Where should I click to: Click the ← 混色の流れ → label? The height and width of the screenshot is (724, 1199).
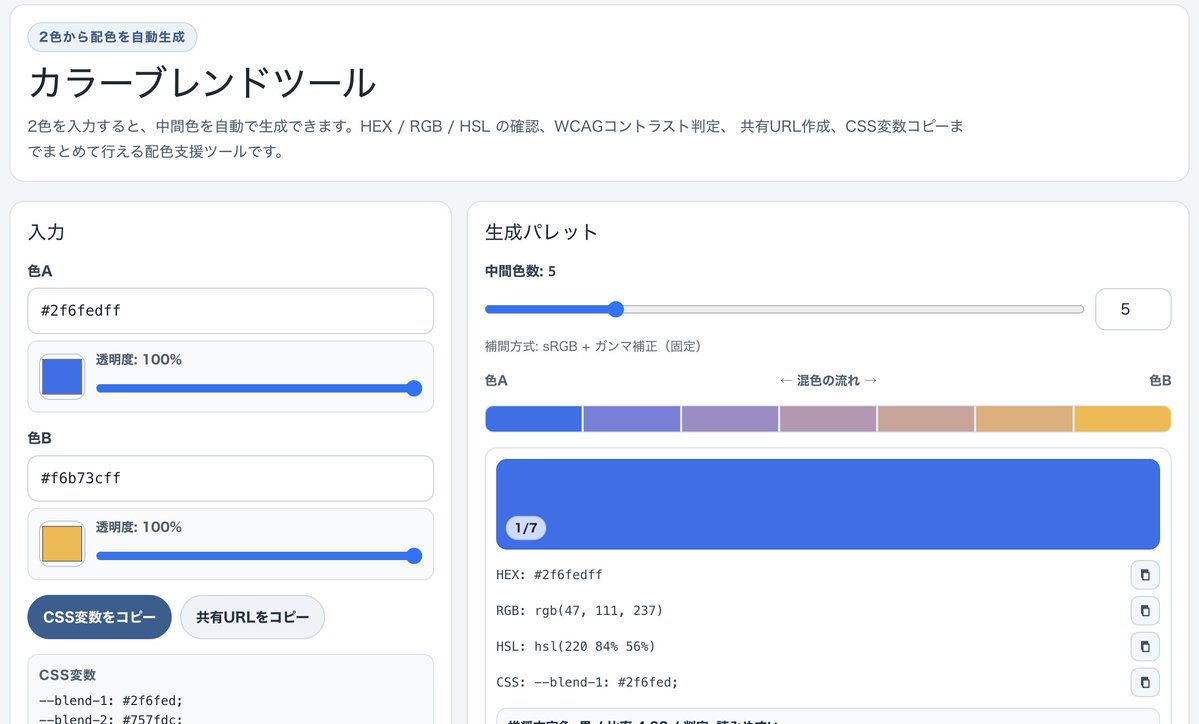pyautogui.click(x=828, y=380)
